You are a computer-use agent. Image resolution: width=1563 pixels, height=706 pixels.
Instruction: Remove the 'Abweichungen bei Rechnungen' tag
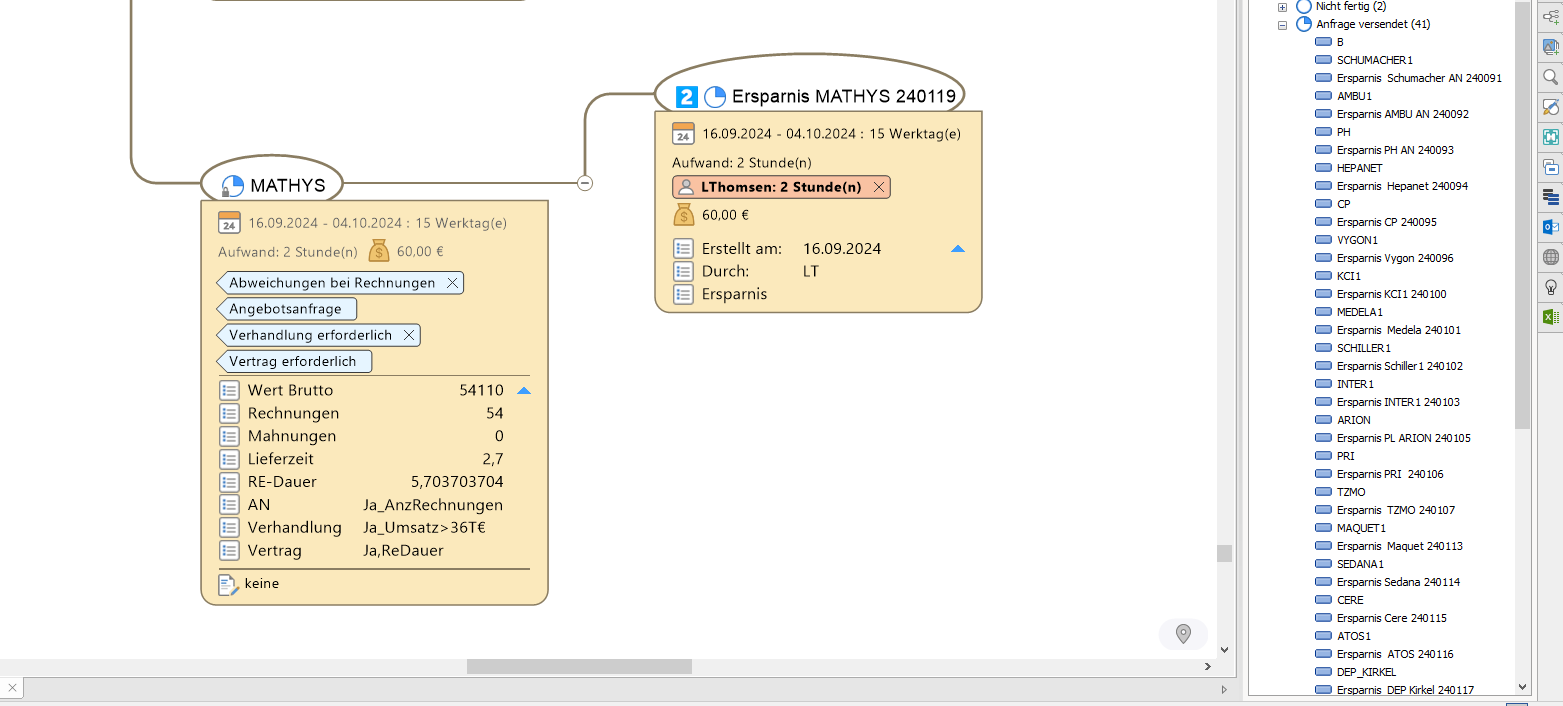click(x=452, y=283)
